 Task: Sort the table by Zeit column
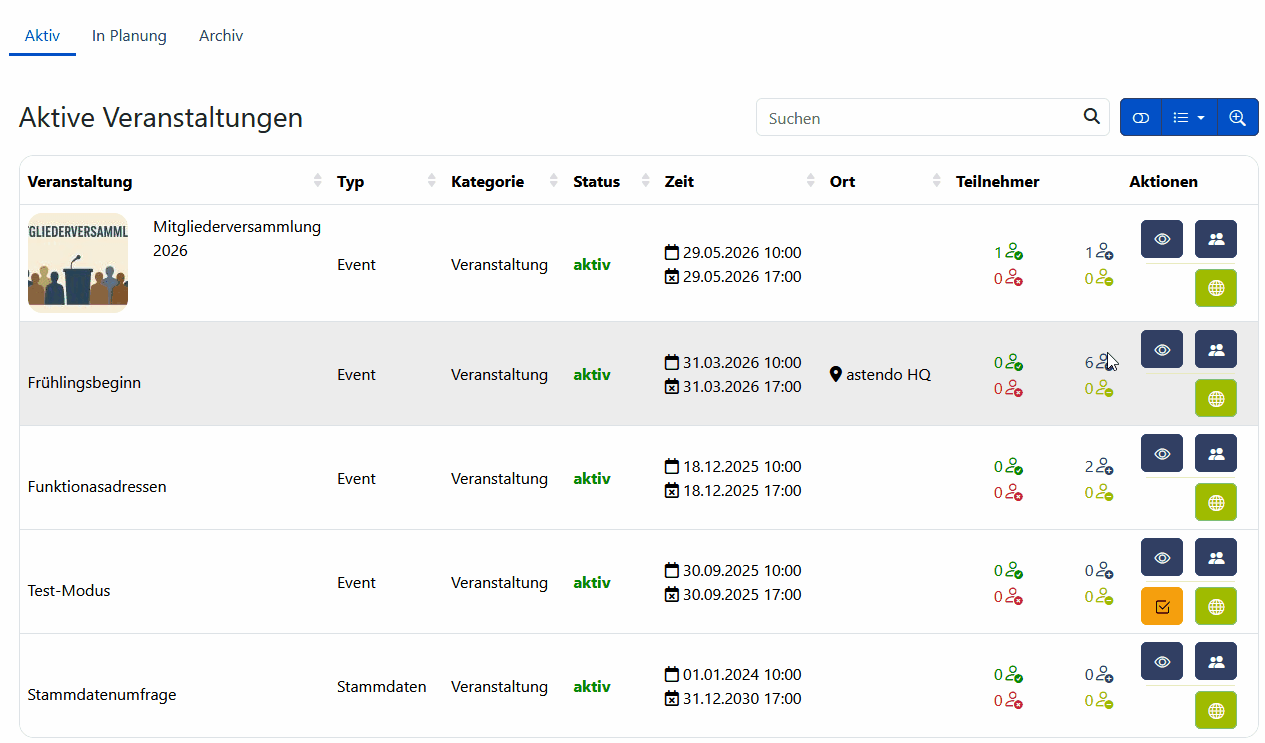[680, 181]
